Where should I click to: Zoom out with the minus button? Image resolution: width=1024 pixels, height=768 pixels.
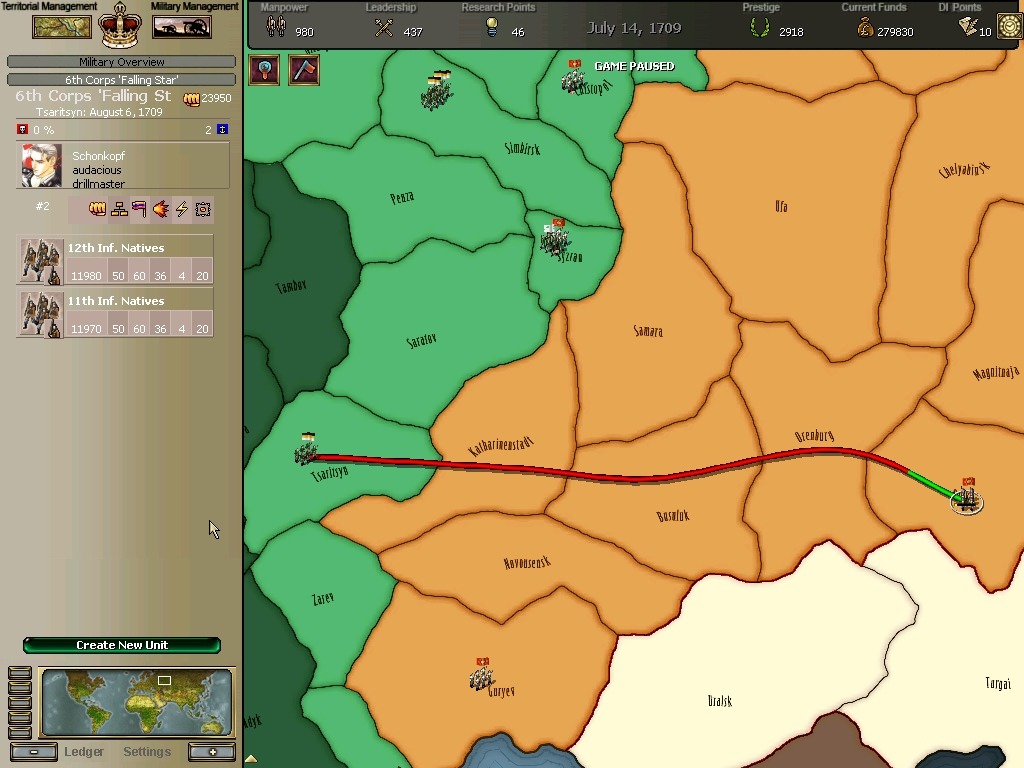tap(33, 752)
